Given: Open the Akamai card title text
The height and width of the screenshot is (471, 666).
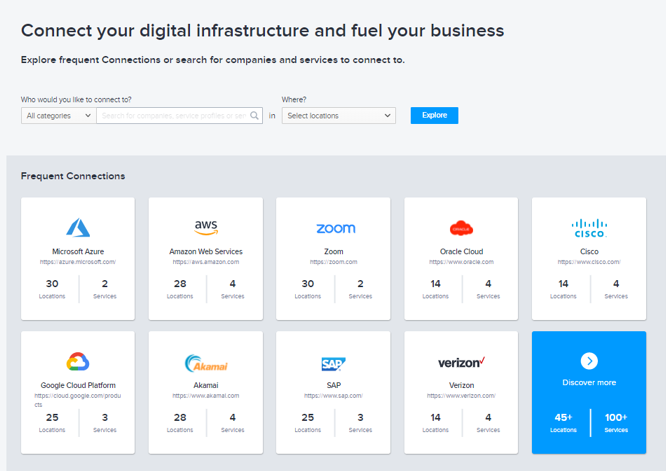Looking at the screenshot, I should coord(206,385).
